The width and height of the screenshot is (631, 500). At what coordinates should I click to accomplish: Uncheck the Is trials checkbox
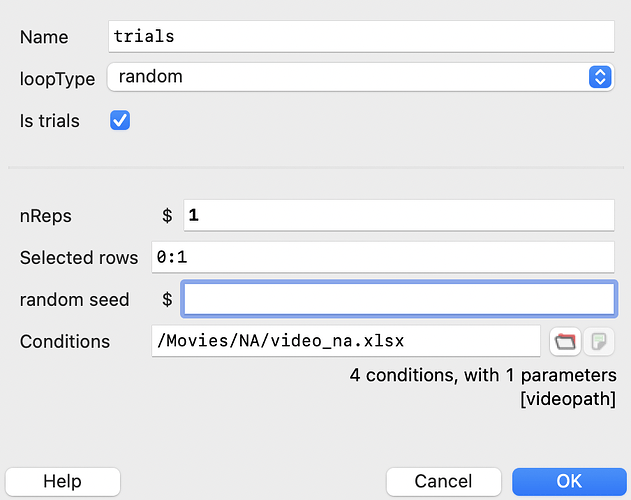click(x=120, y=120)
